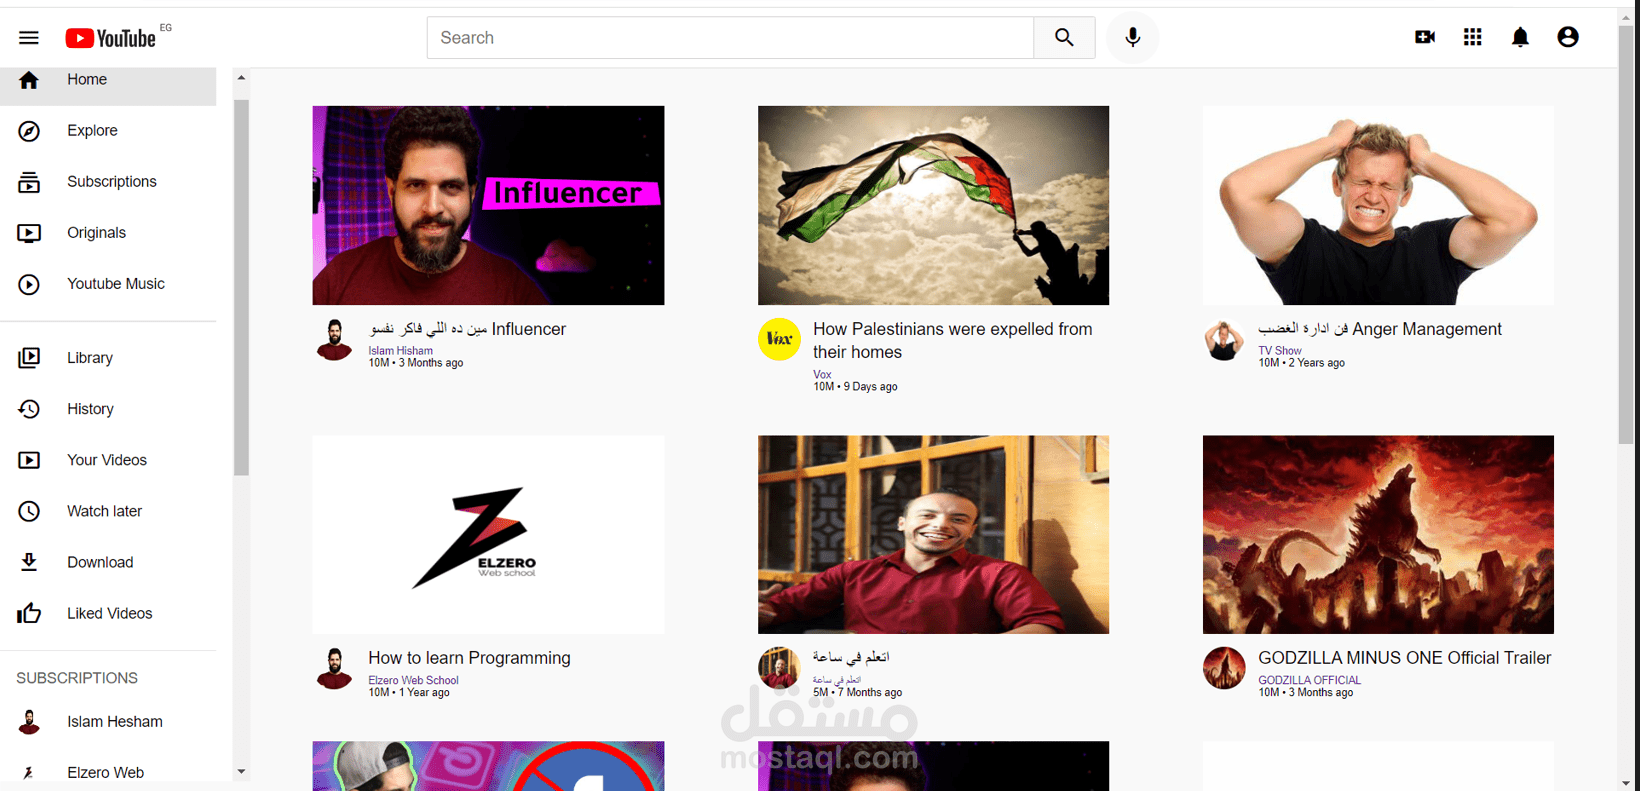Click the Your Videos icon
Screen dimensions: 1640x791
[29, 460]
